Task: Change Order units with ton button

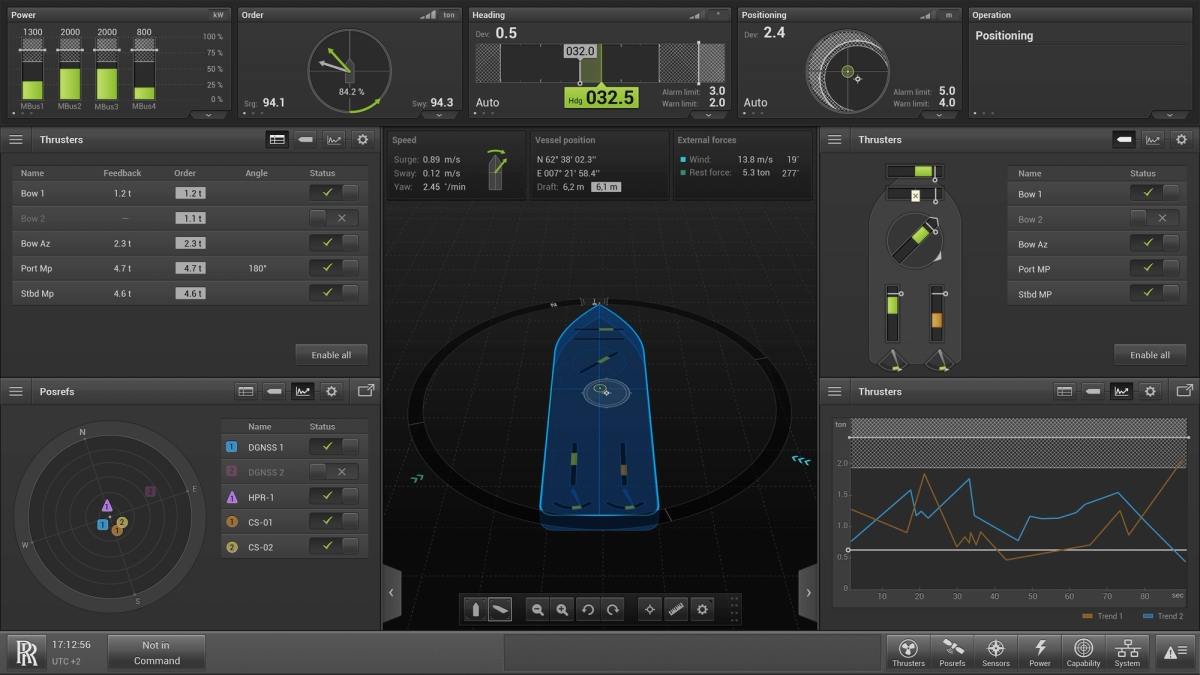Action: (x=449, y=15)
